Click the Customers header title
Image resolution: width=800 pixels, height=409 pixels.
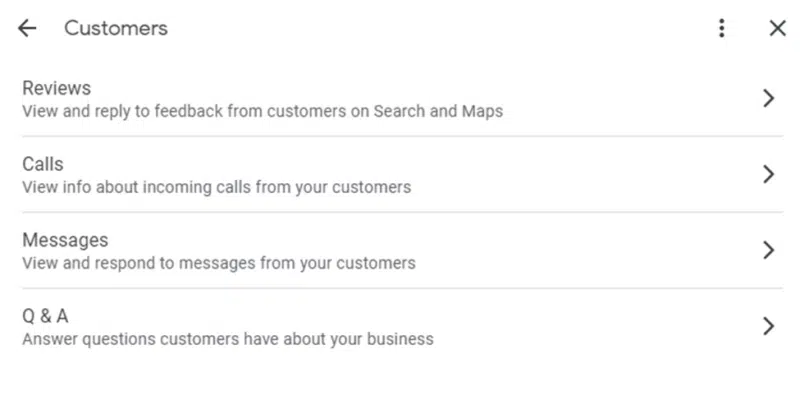116,29
